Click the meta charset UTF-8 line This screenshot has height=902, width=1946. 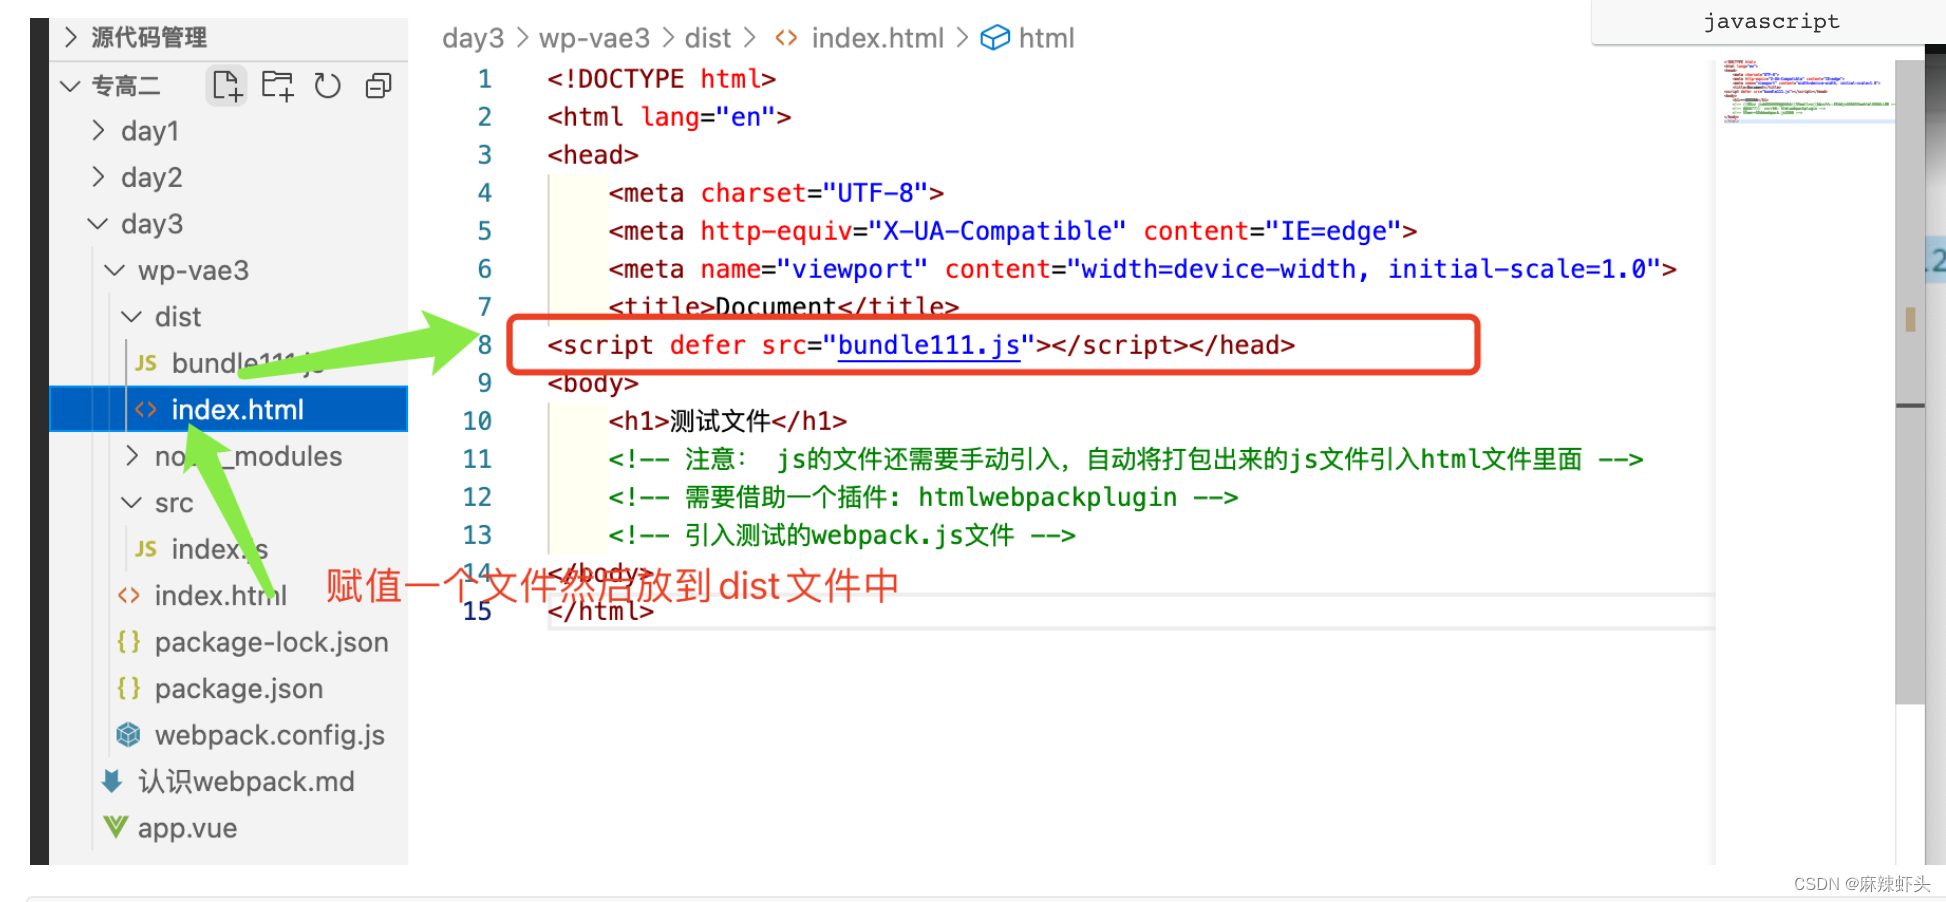(x=776, y=193)
